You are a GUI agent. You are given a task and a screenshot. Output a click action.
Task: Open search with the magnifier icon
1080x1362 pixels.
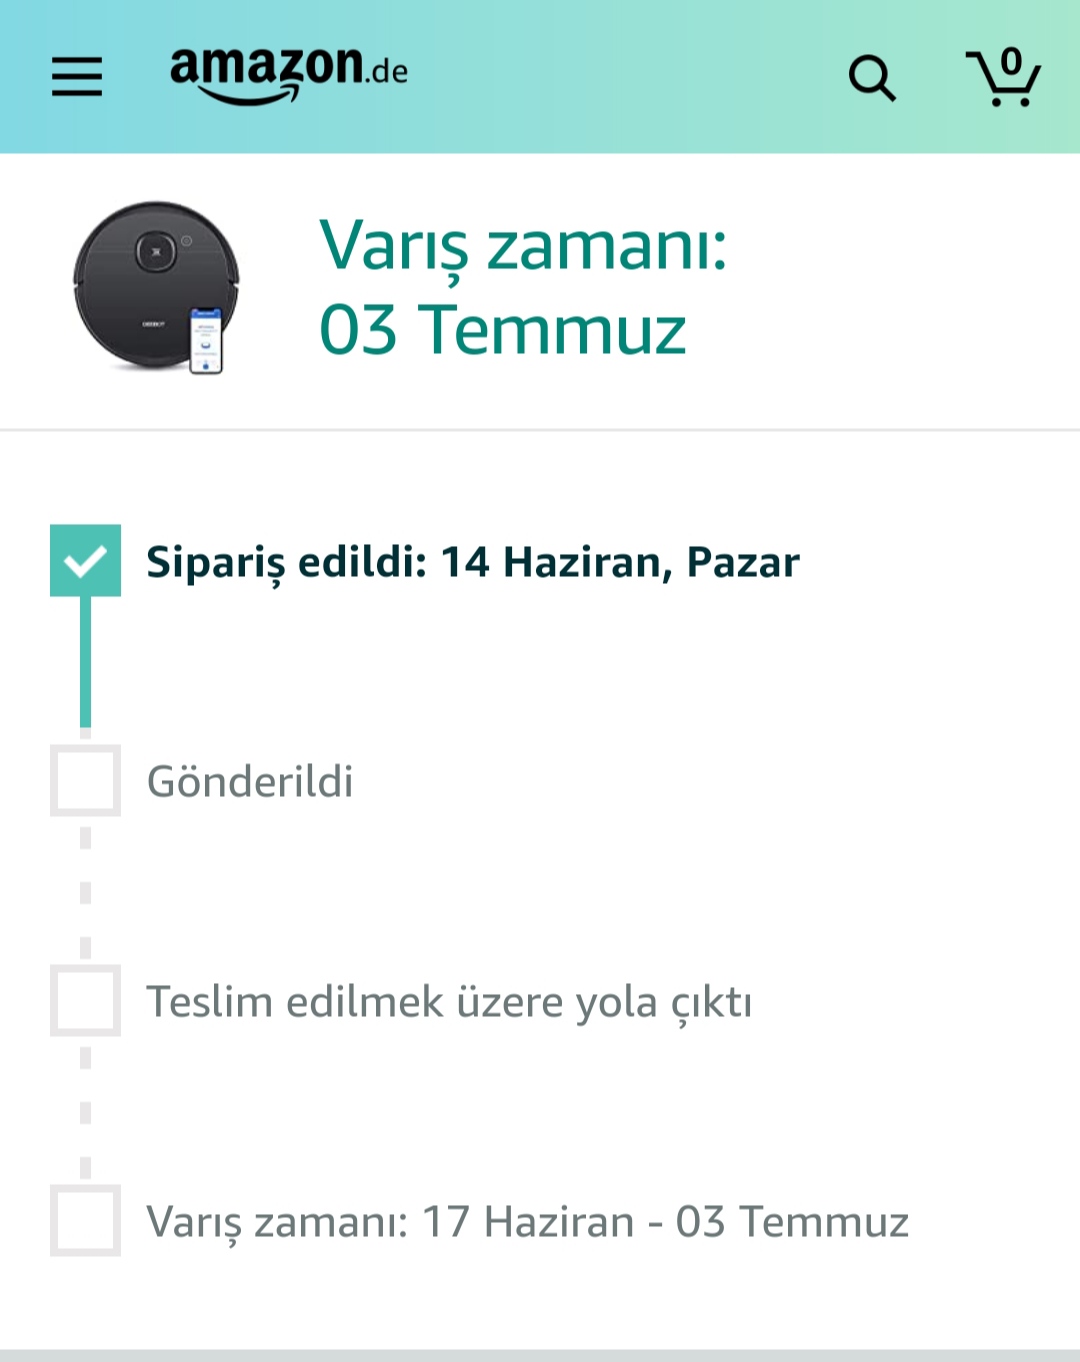coord(872,78)
